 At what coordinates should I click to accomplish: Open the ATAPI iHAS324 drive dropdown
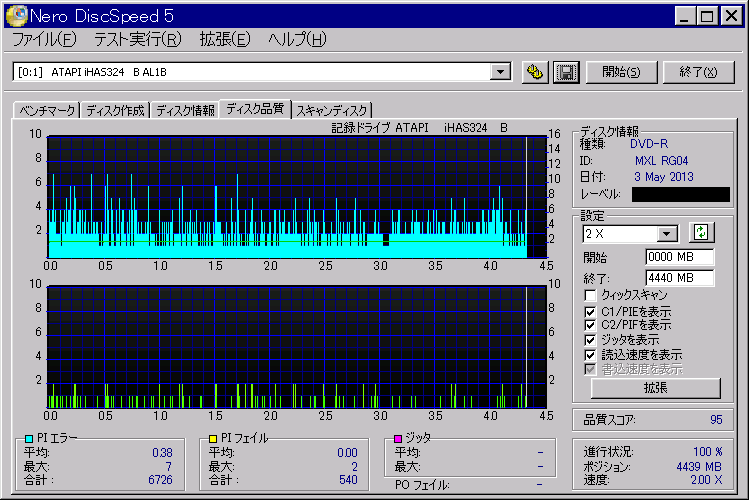(x=500, y=72)
